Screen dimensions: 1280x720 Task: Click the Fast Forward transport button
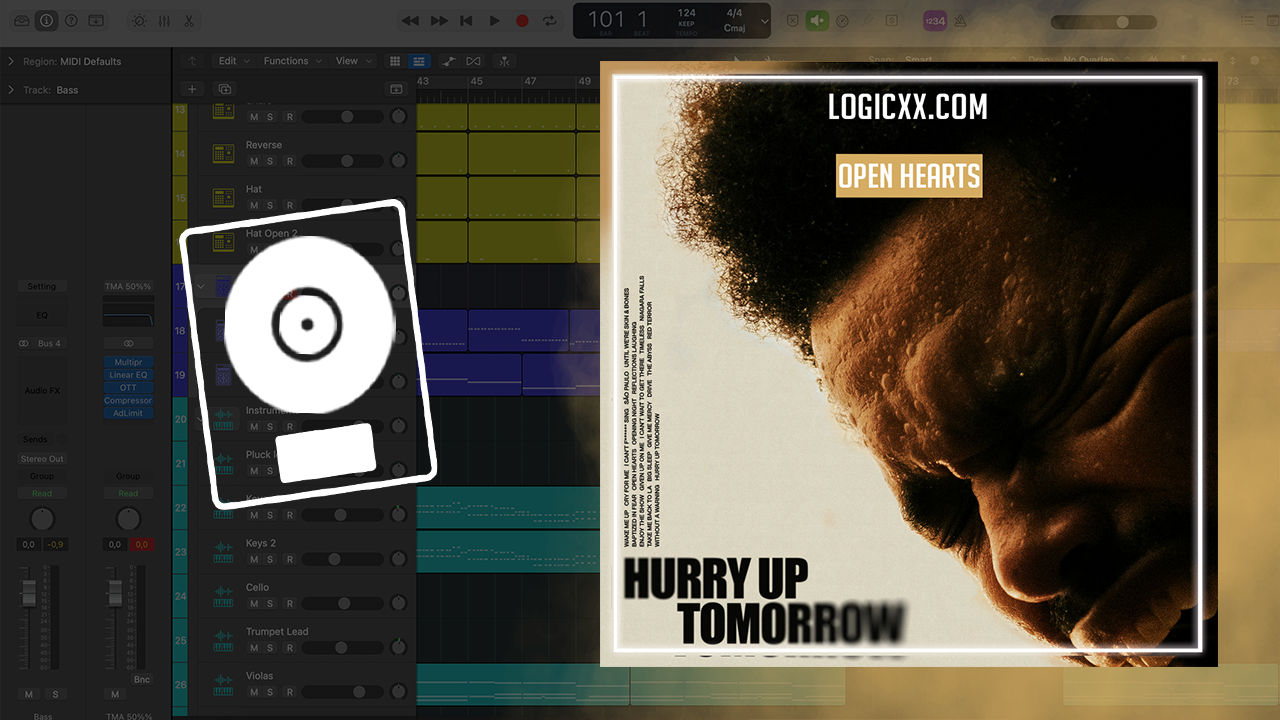(x=439, y=20)
